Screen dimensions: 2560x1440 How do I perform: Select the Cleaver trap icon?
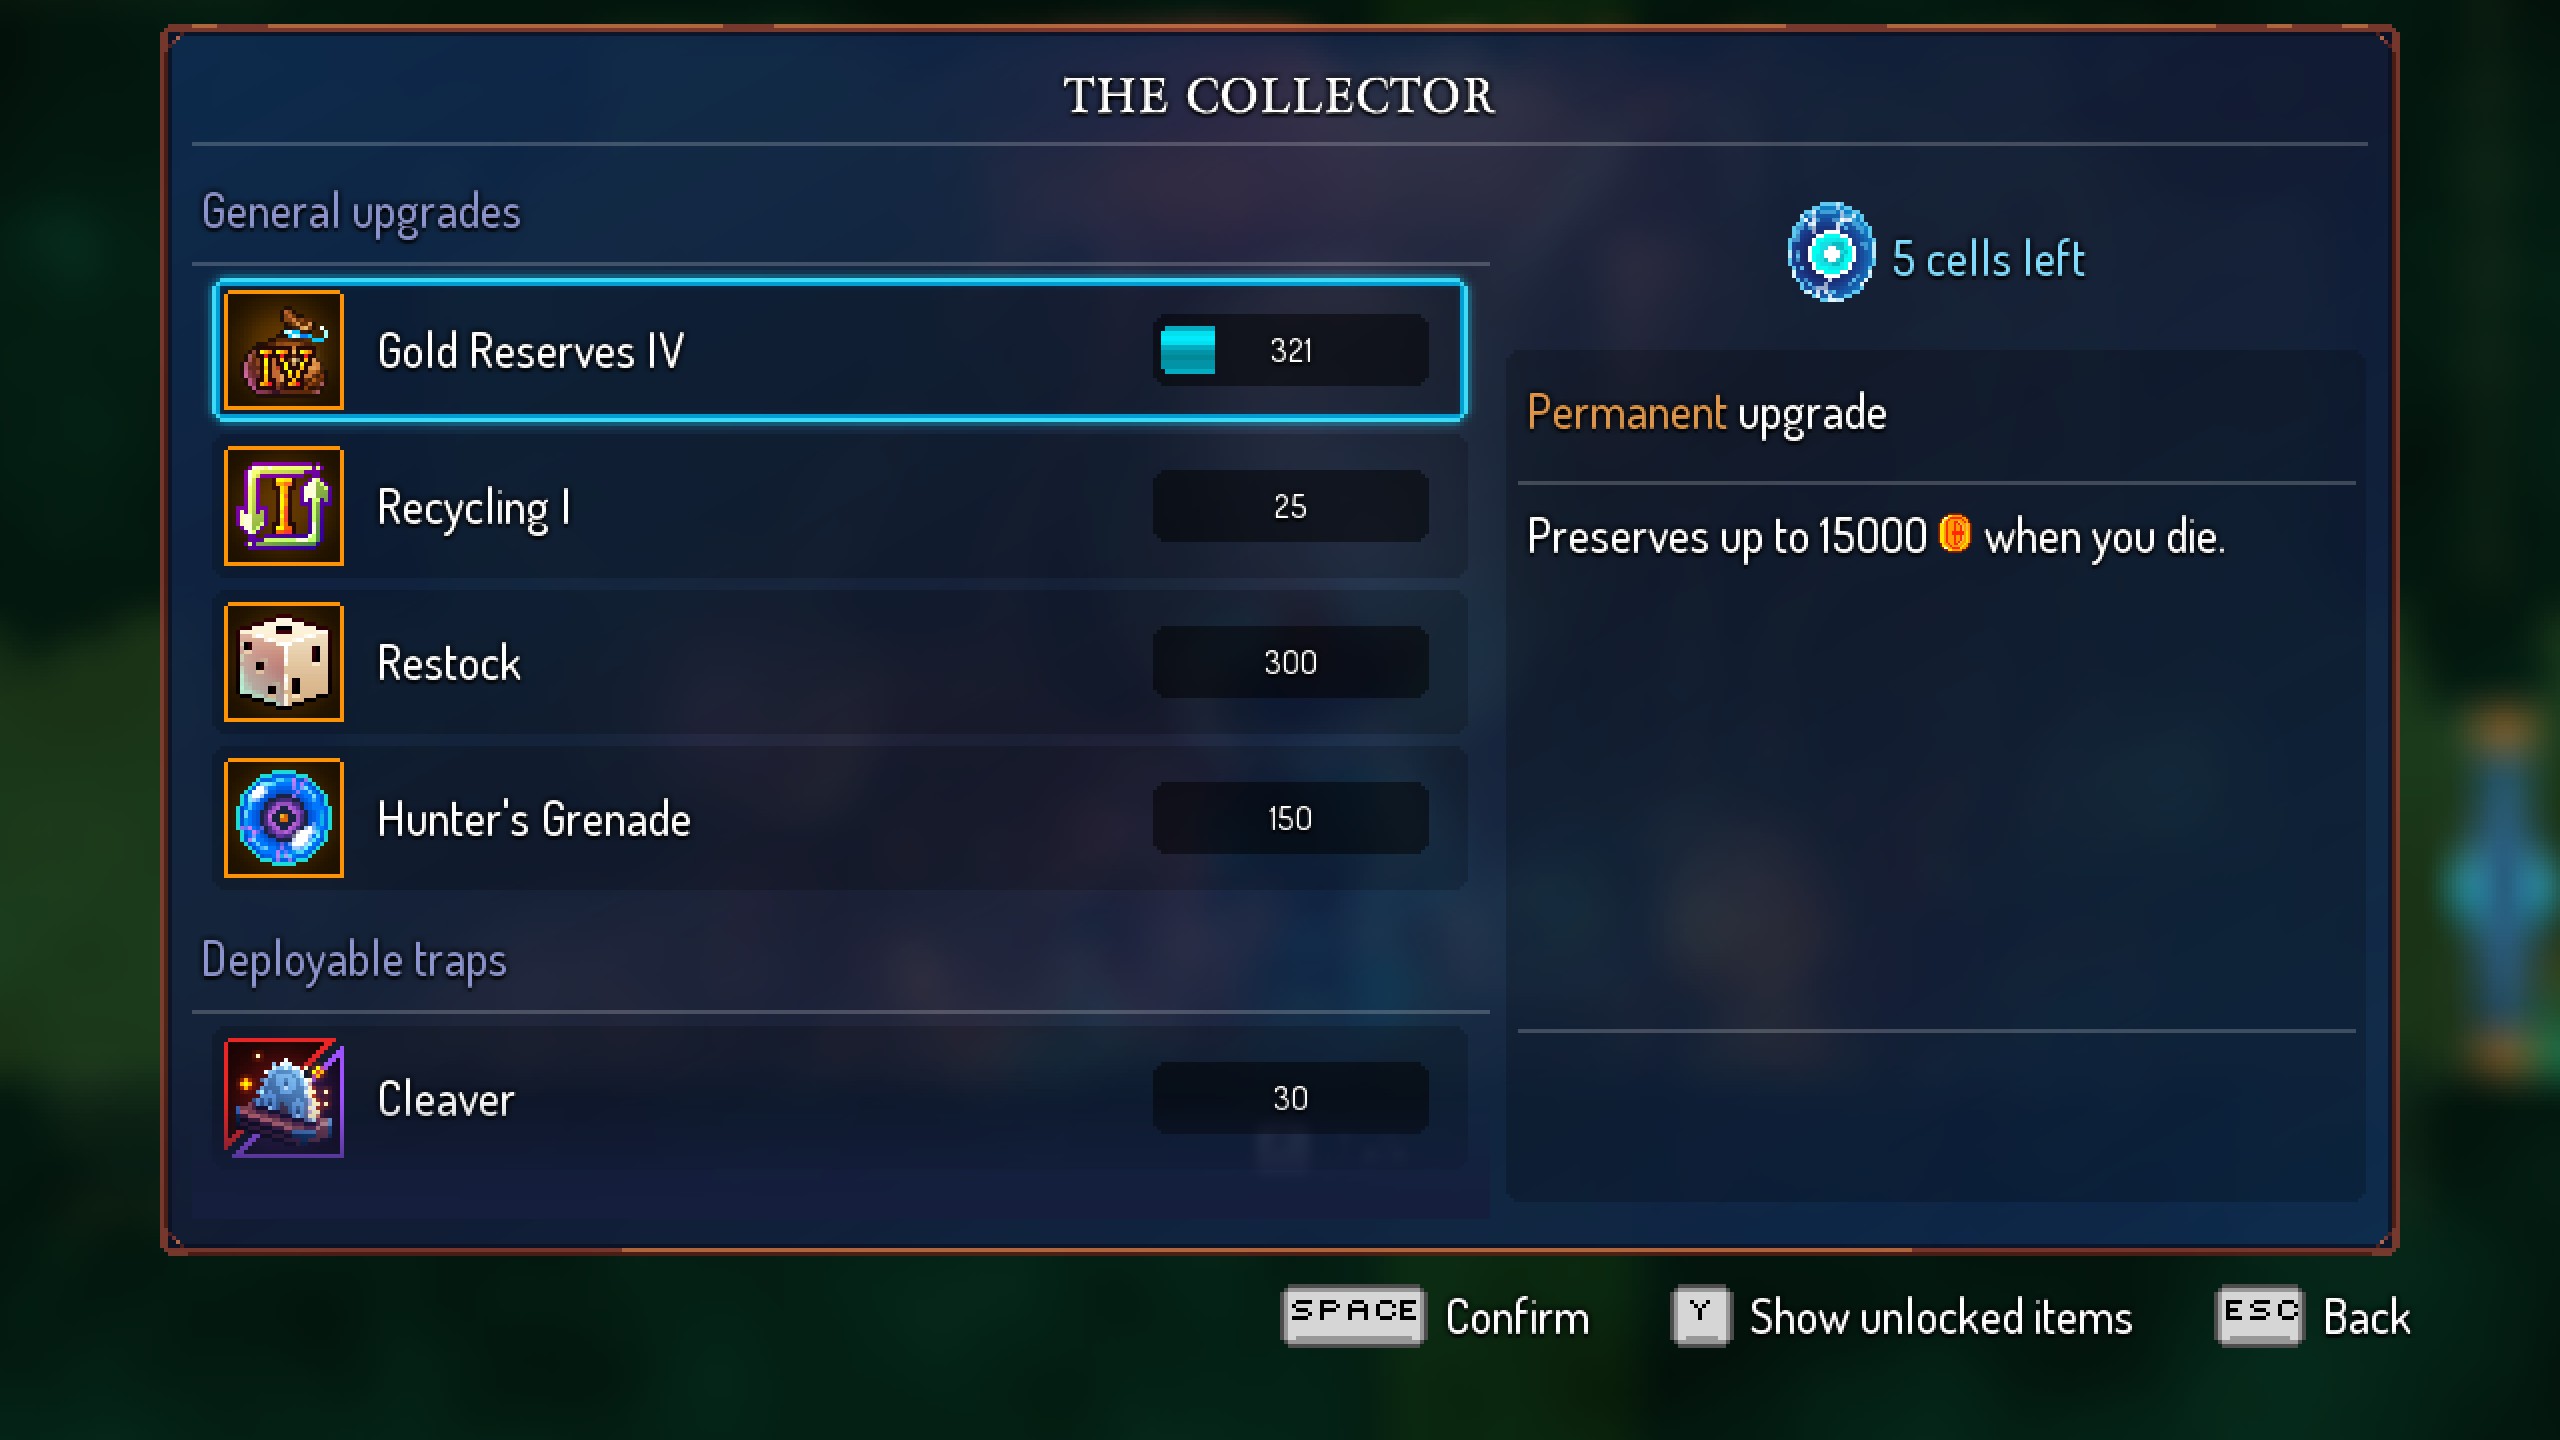pyautogui.click(x=284, y=1098)
